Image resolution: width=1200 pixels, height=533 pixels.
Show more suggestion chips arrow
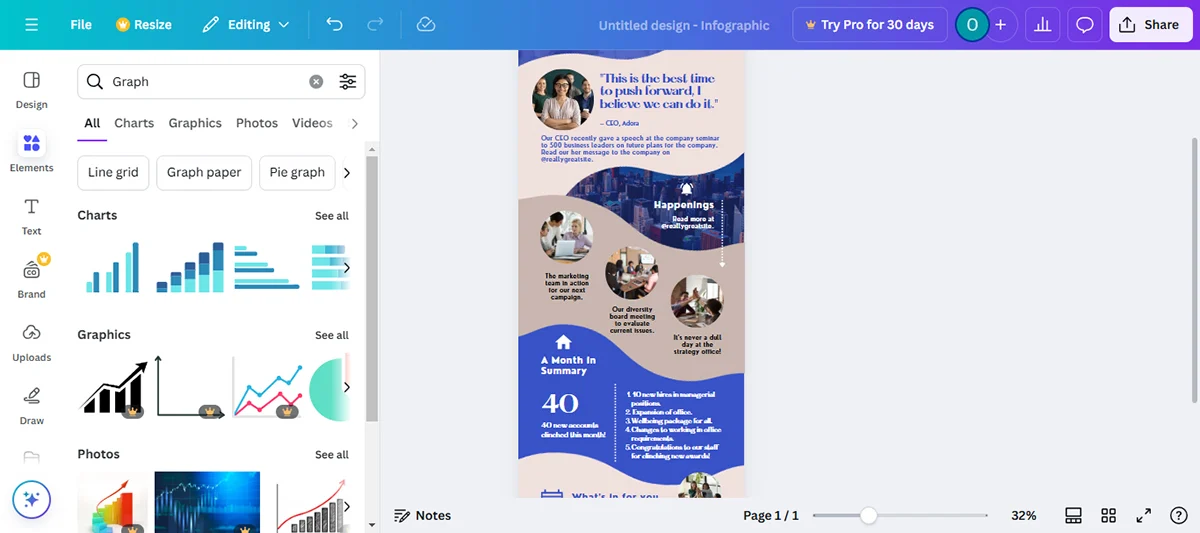click(347, 172)
